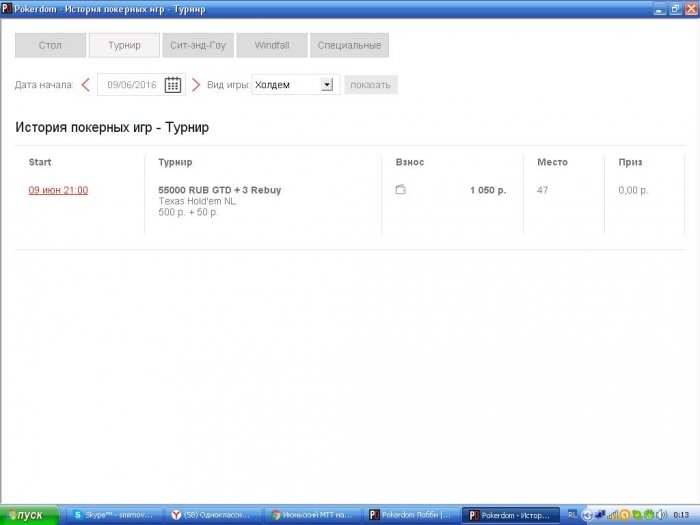Click the Pokerdom logo in title bar
The image size is (700, 525).
(x=7, y=8)
